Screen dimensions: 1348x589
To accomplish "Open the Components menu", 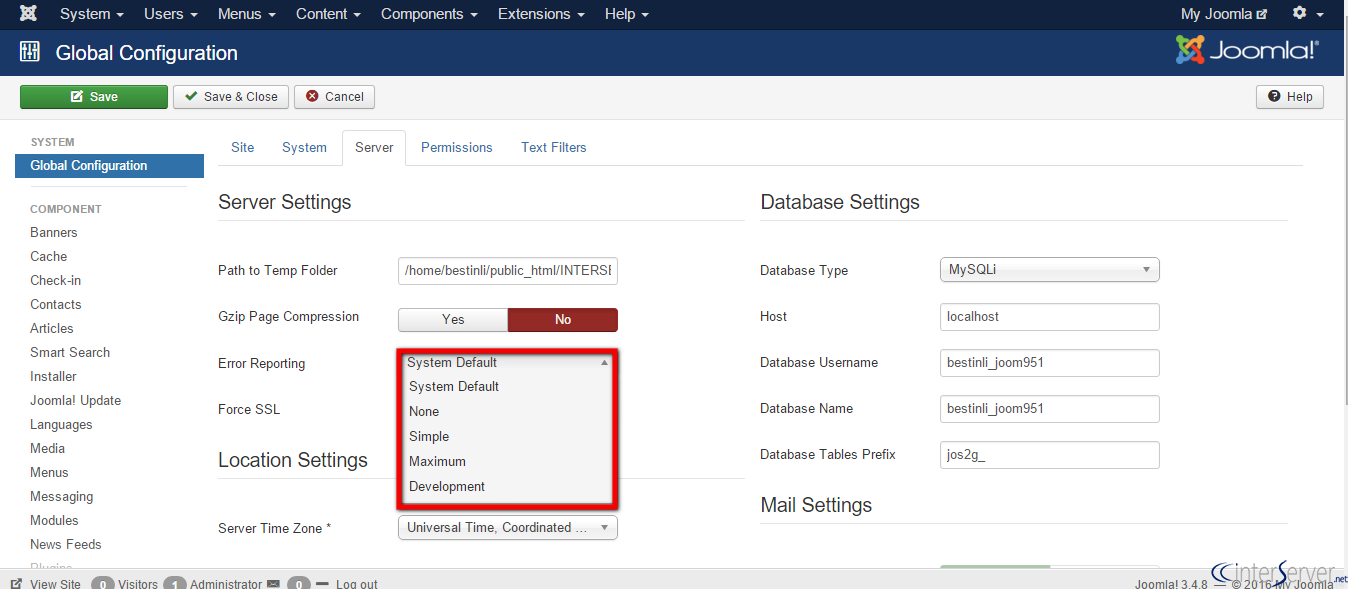I will click(x=429, y=14).
